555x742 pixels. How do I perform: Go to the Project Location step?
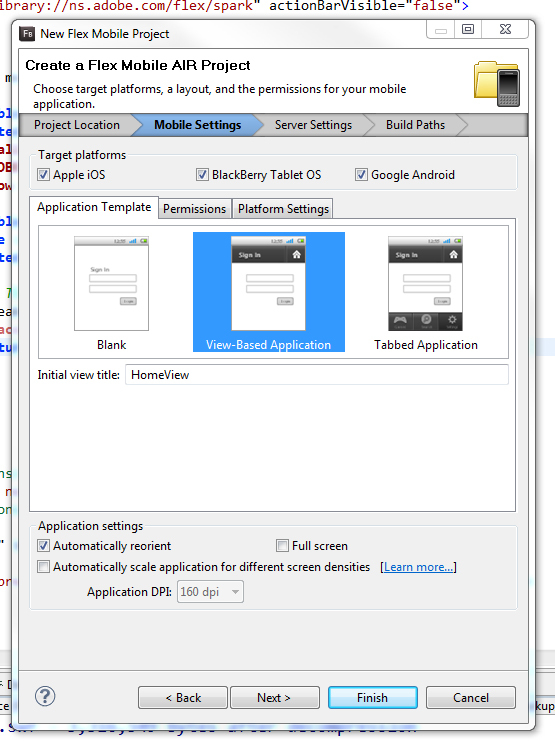(x=77, y=125)
